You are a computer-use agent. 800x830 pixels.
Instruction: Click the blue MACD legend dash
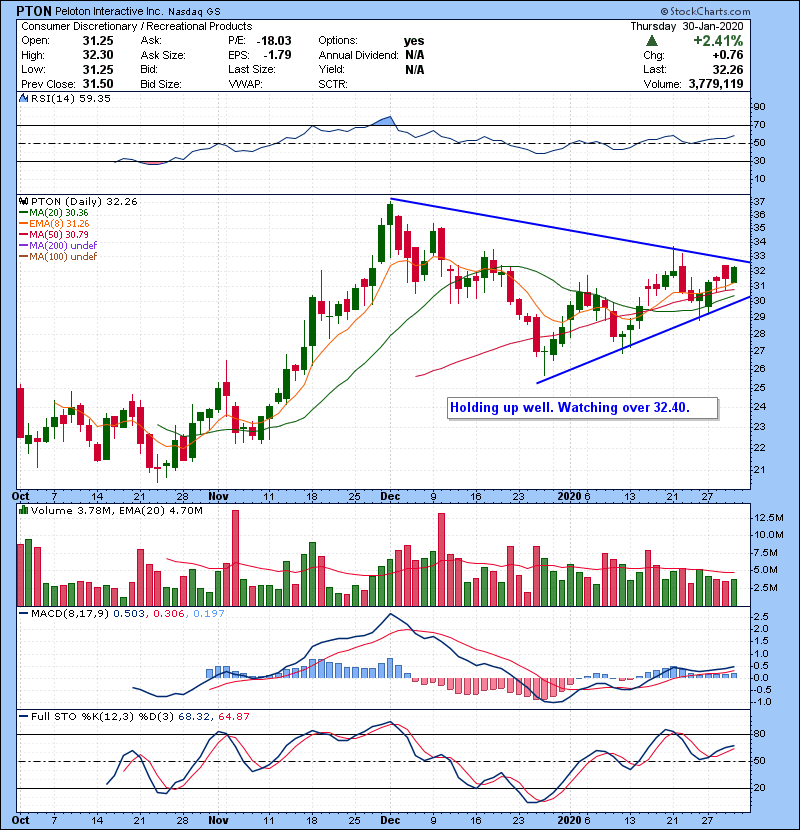23,614
